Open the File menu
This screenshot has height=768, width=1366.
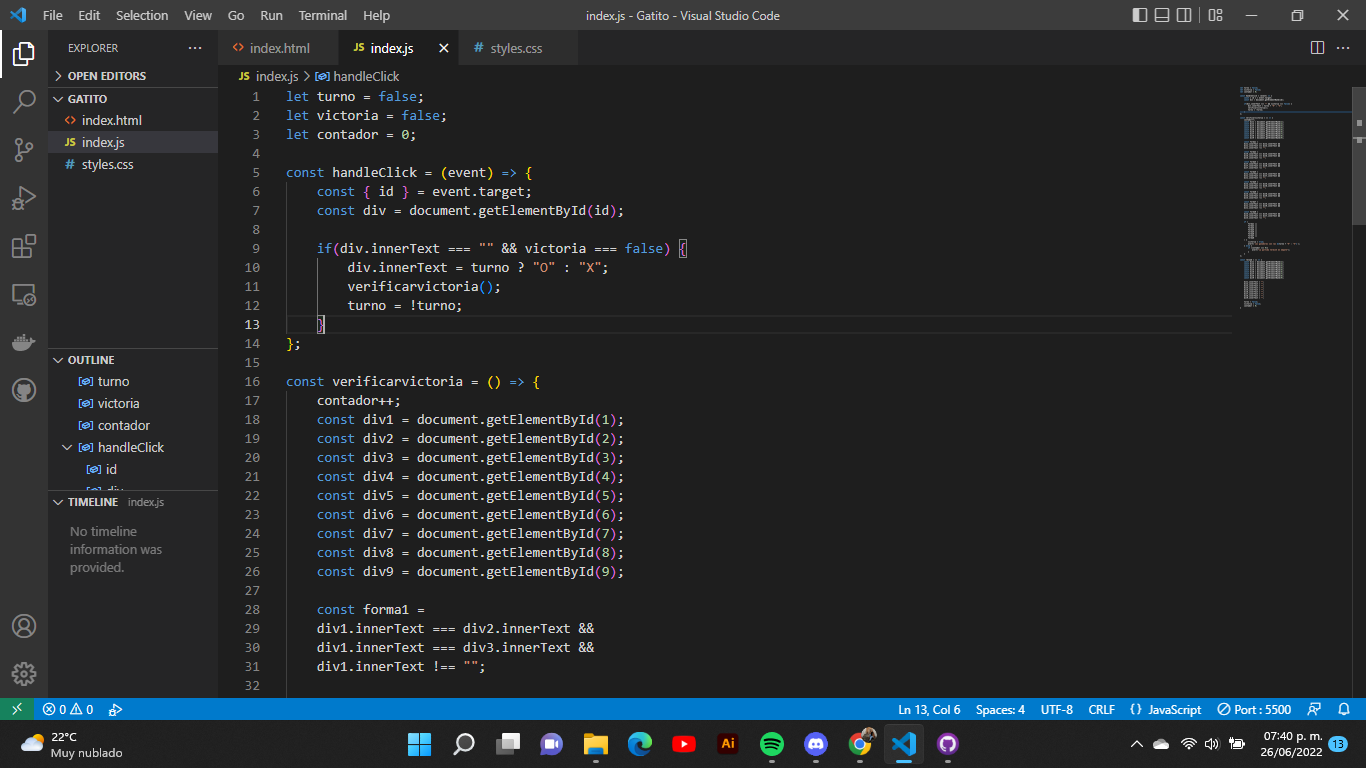click(x=53, y=15)
